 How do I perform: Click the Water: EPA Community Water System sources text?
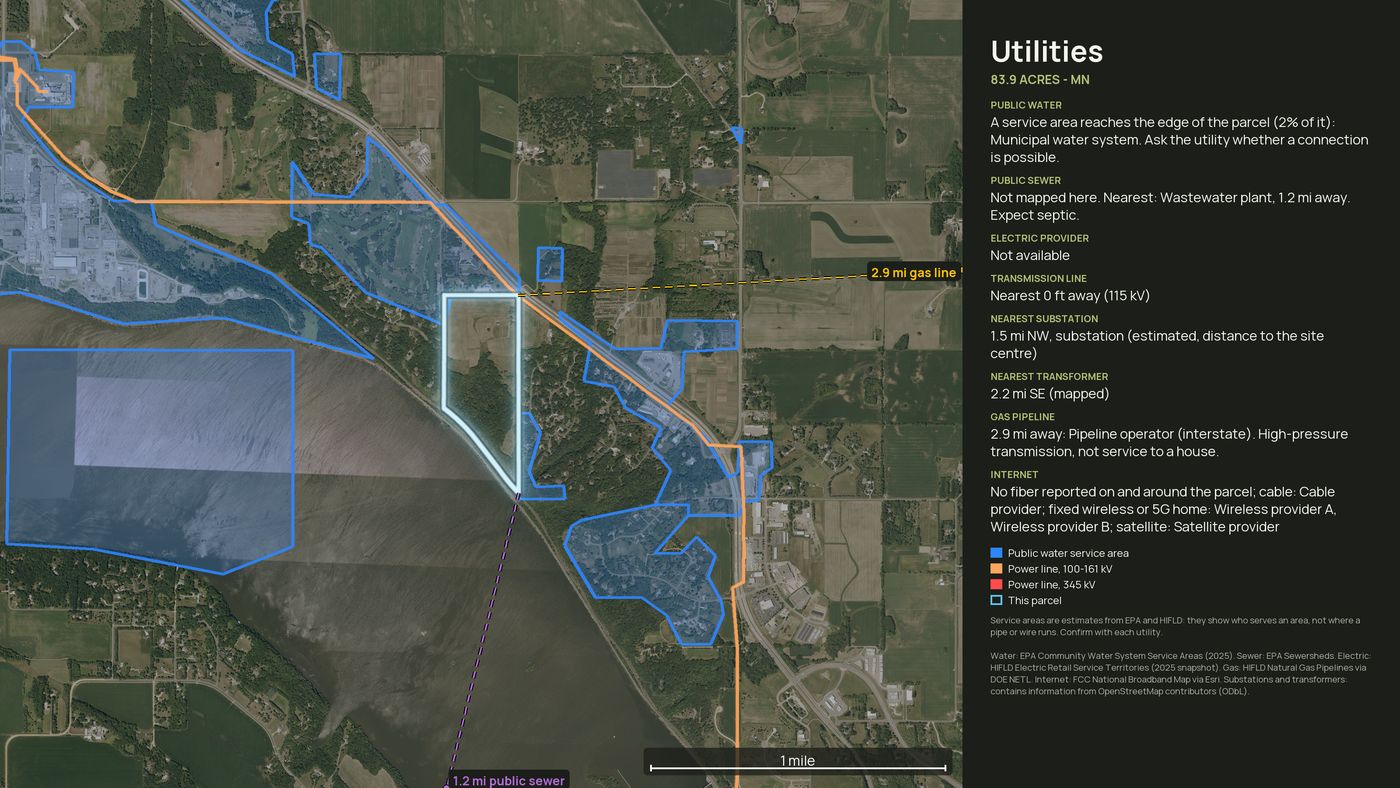[x=1180, y=673]
